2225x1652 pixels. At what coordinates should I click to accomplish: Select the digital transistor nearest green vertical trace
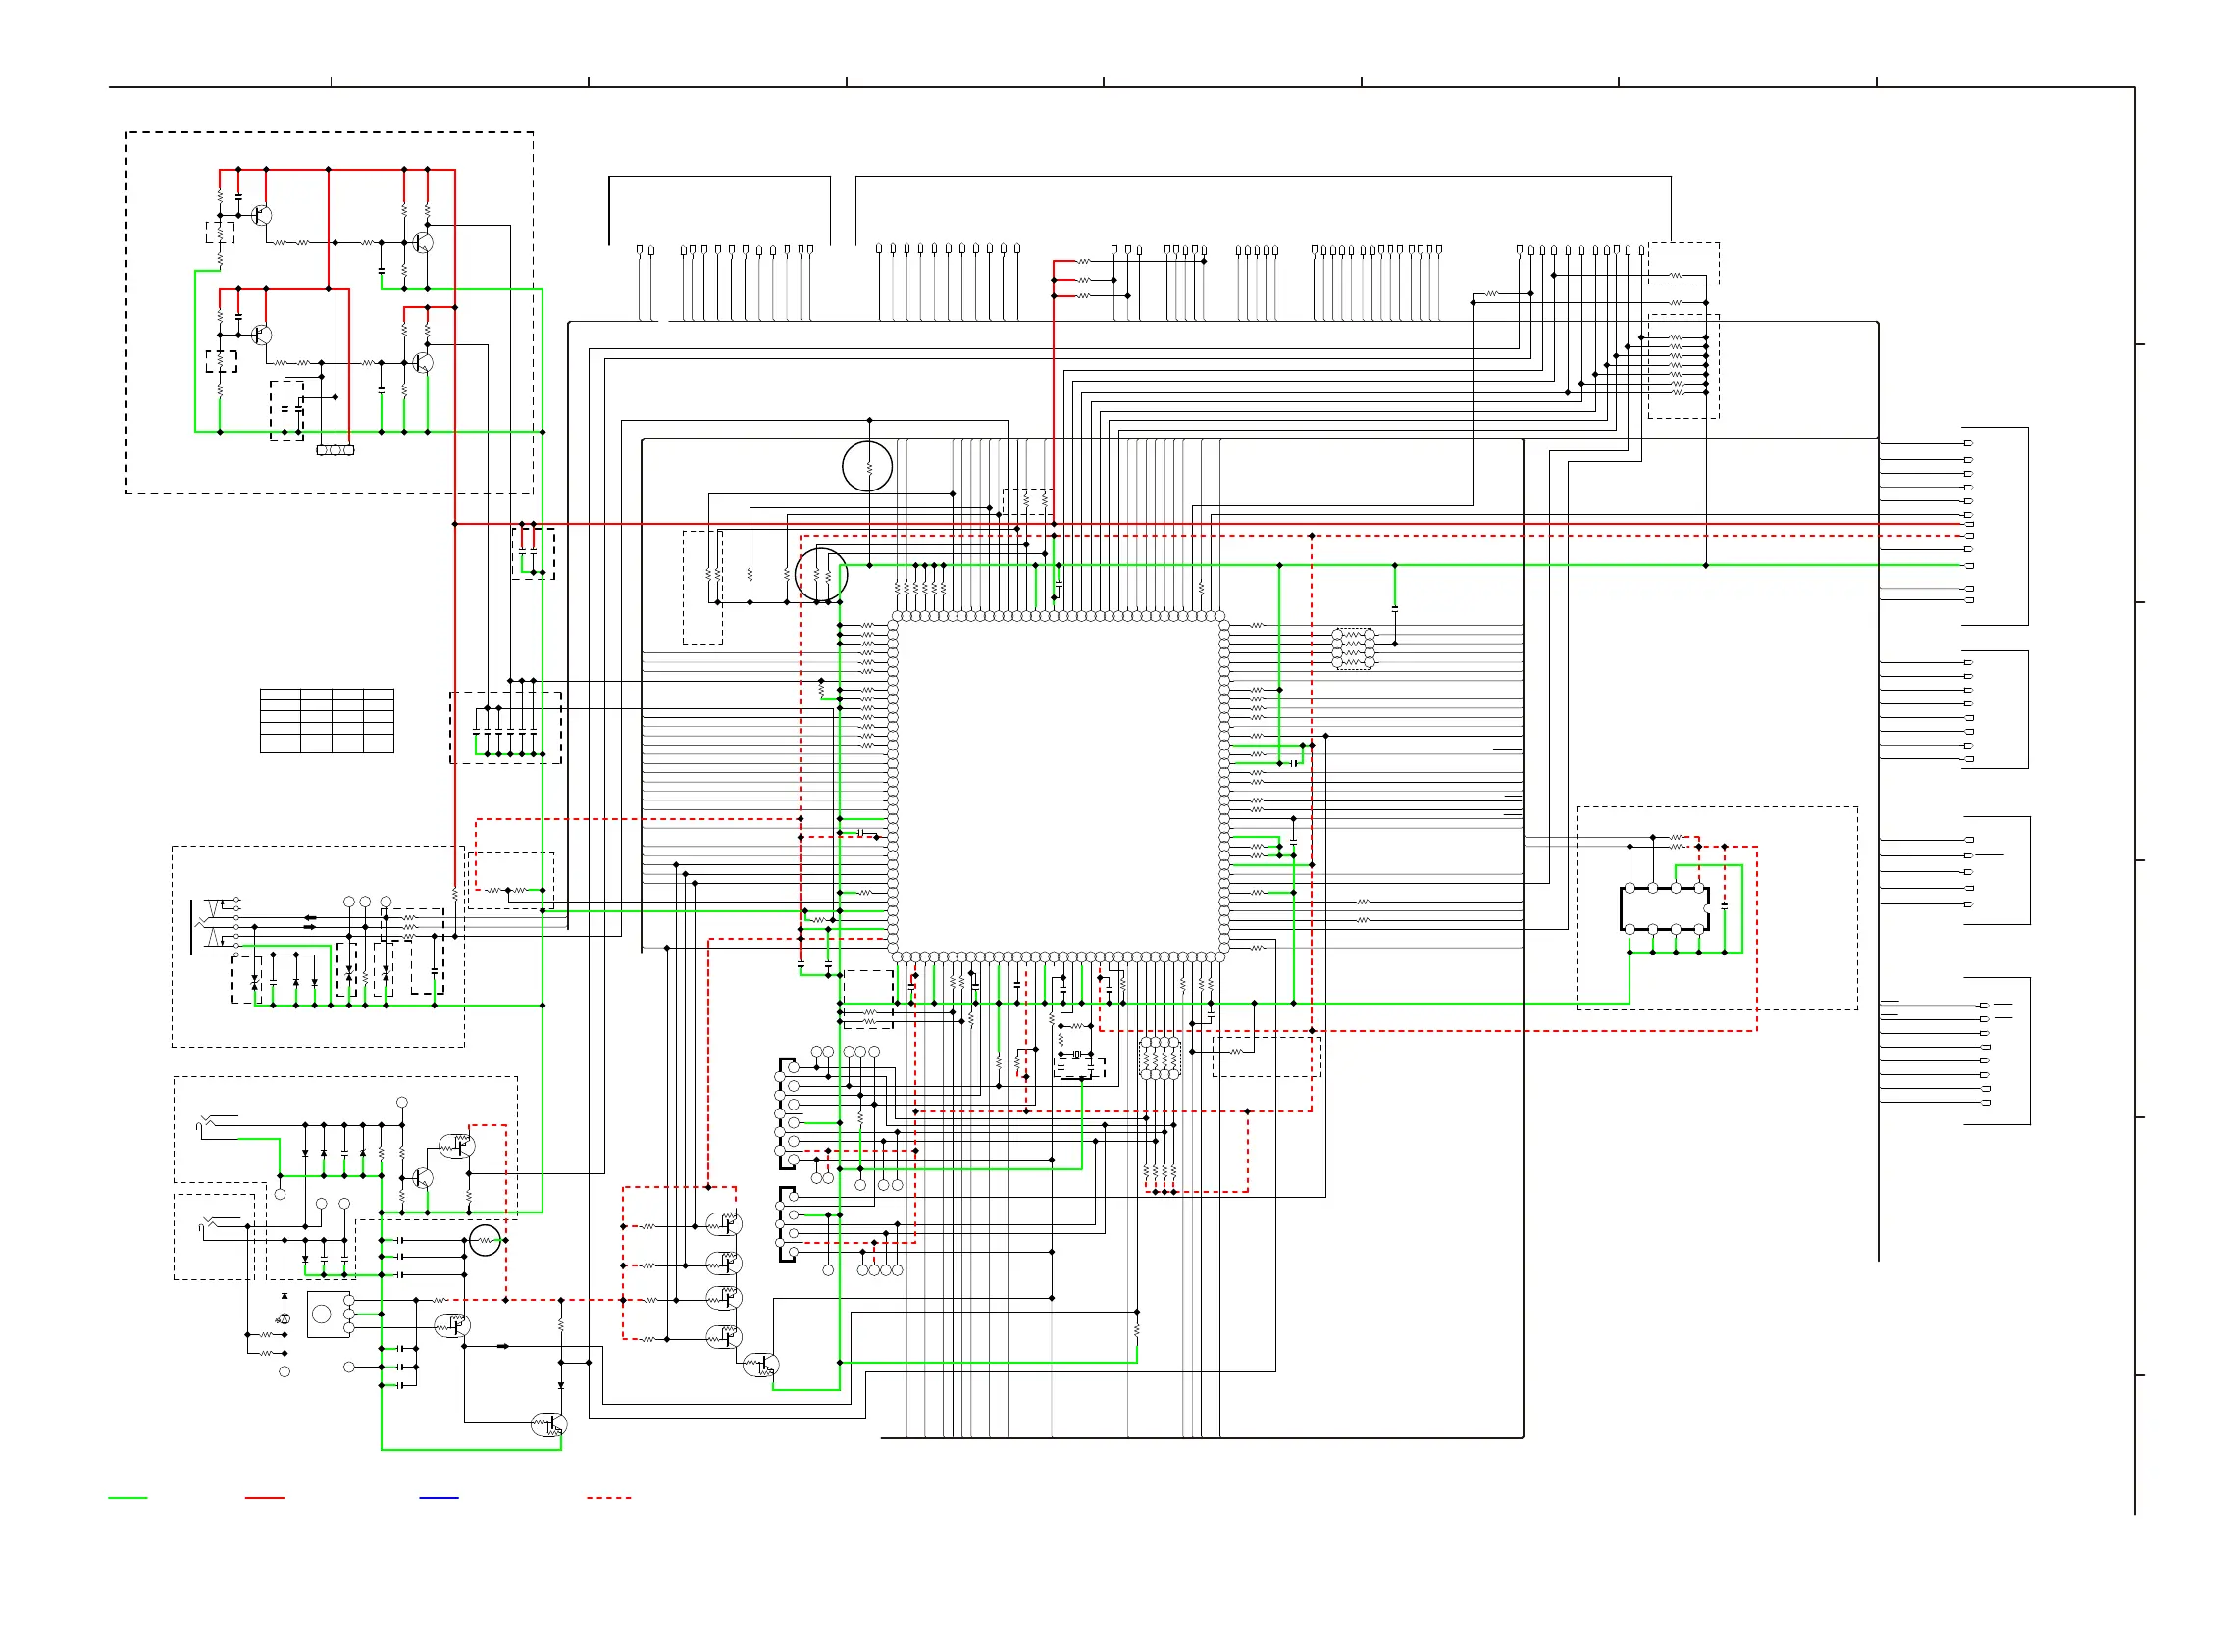pos(760,1365)
